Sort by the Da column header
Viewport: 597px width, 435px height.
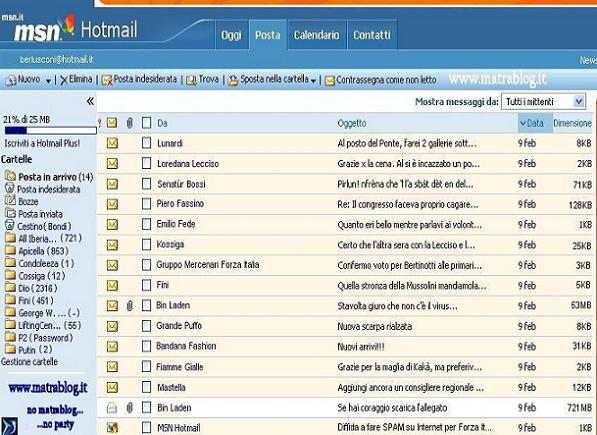coord(162,123)
